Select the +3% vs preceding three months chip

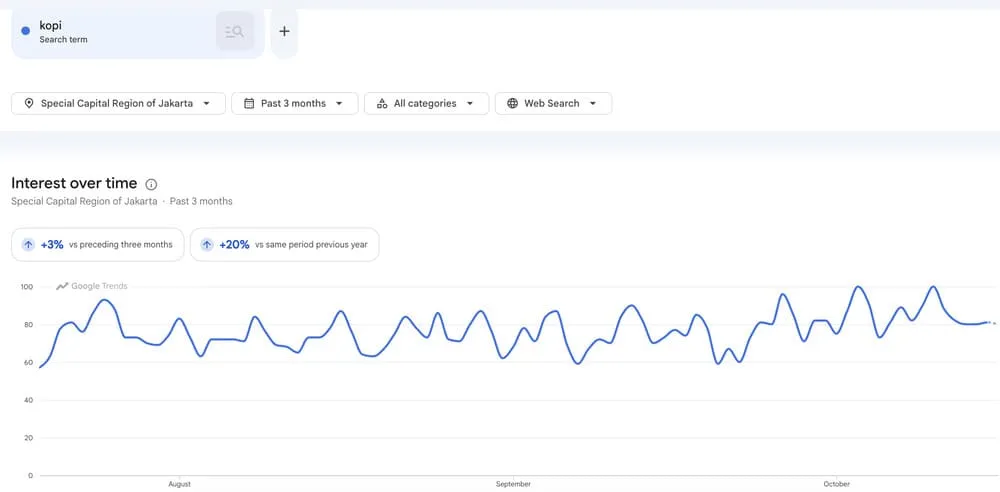(98, 244)
